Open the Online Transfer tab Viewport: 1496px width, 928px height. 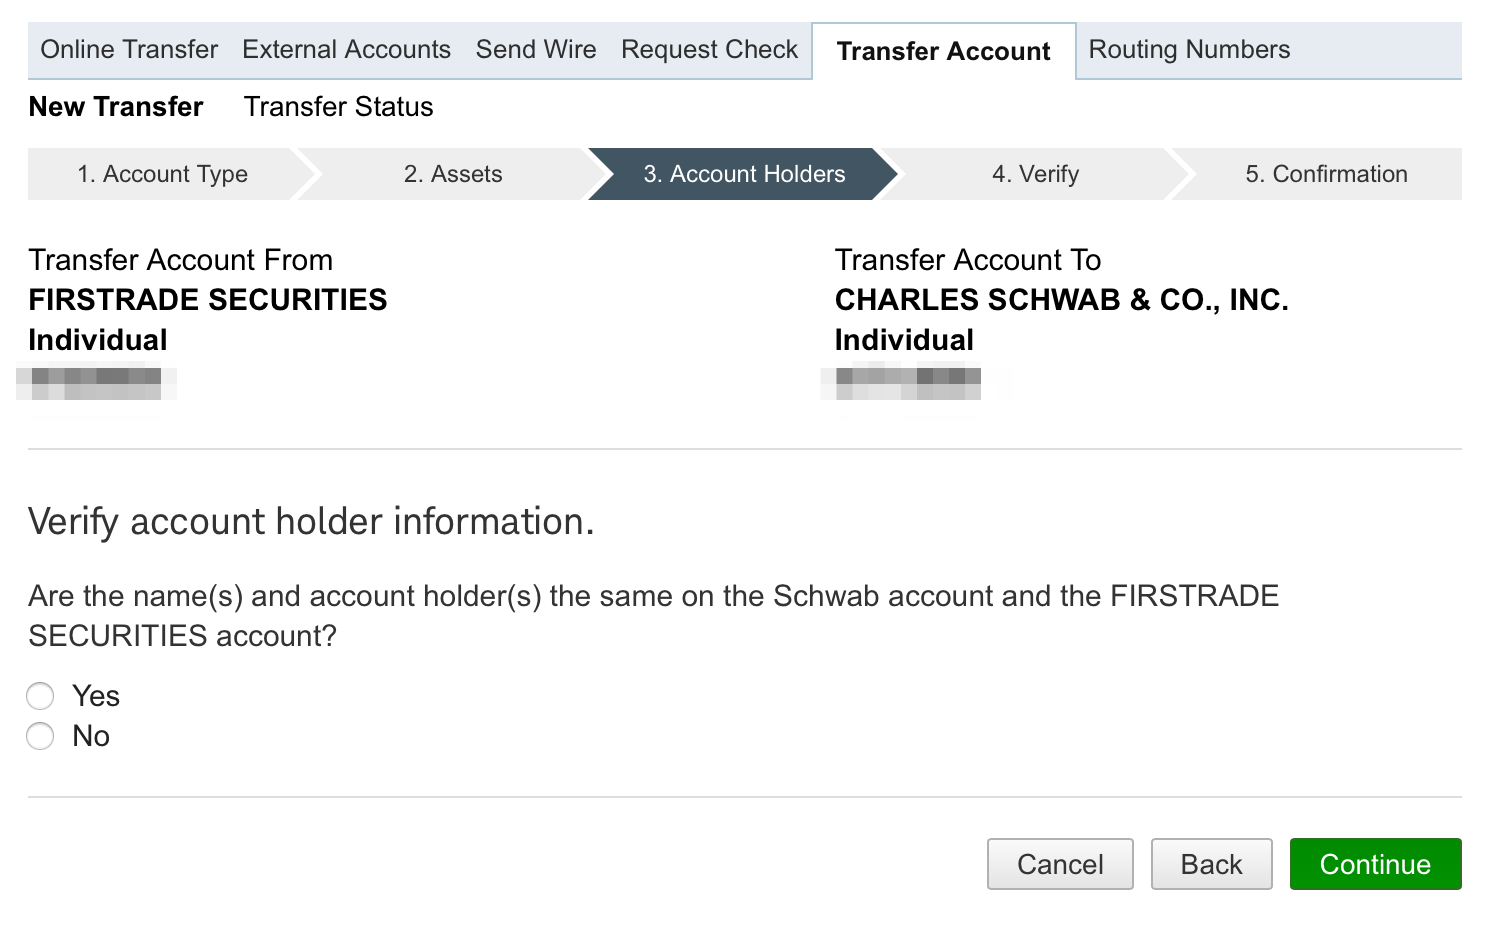coord(129,50)
